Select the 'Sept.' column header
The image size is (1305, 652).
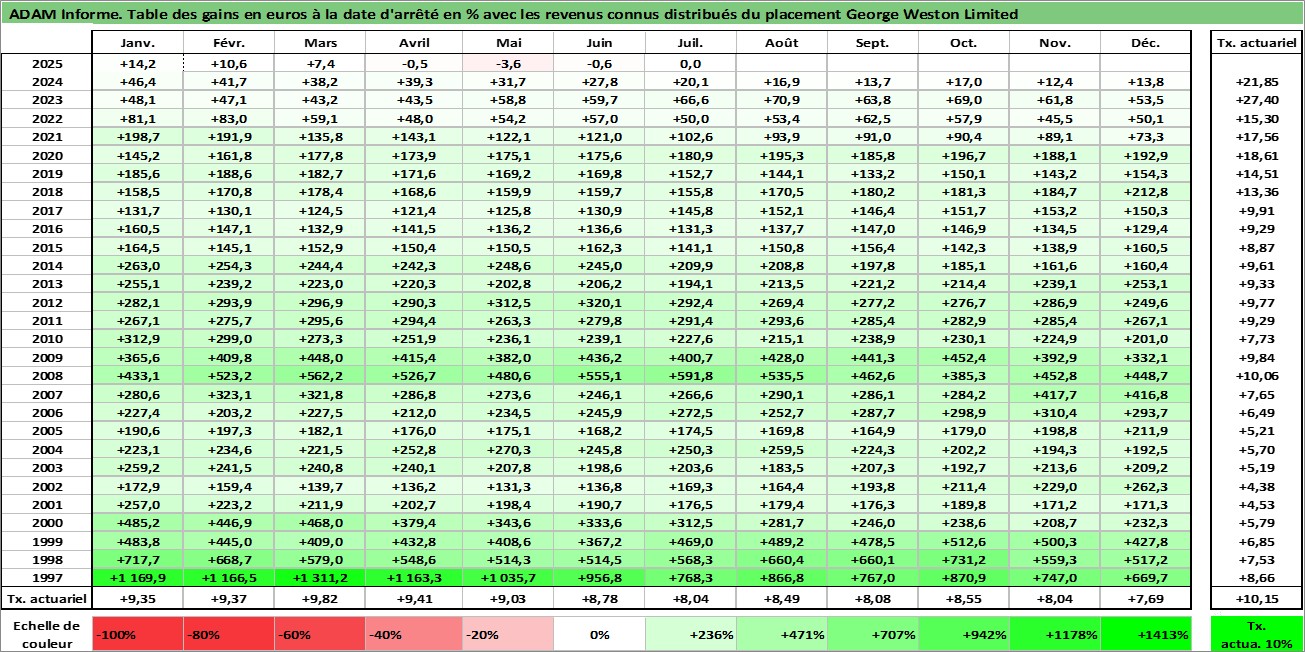[872, 43]
